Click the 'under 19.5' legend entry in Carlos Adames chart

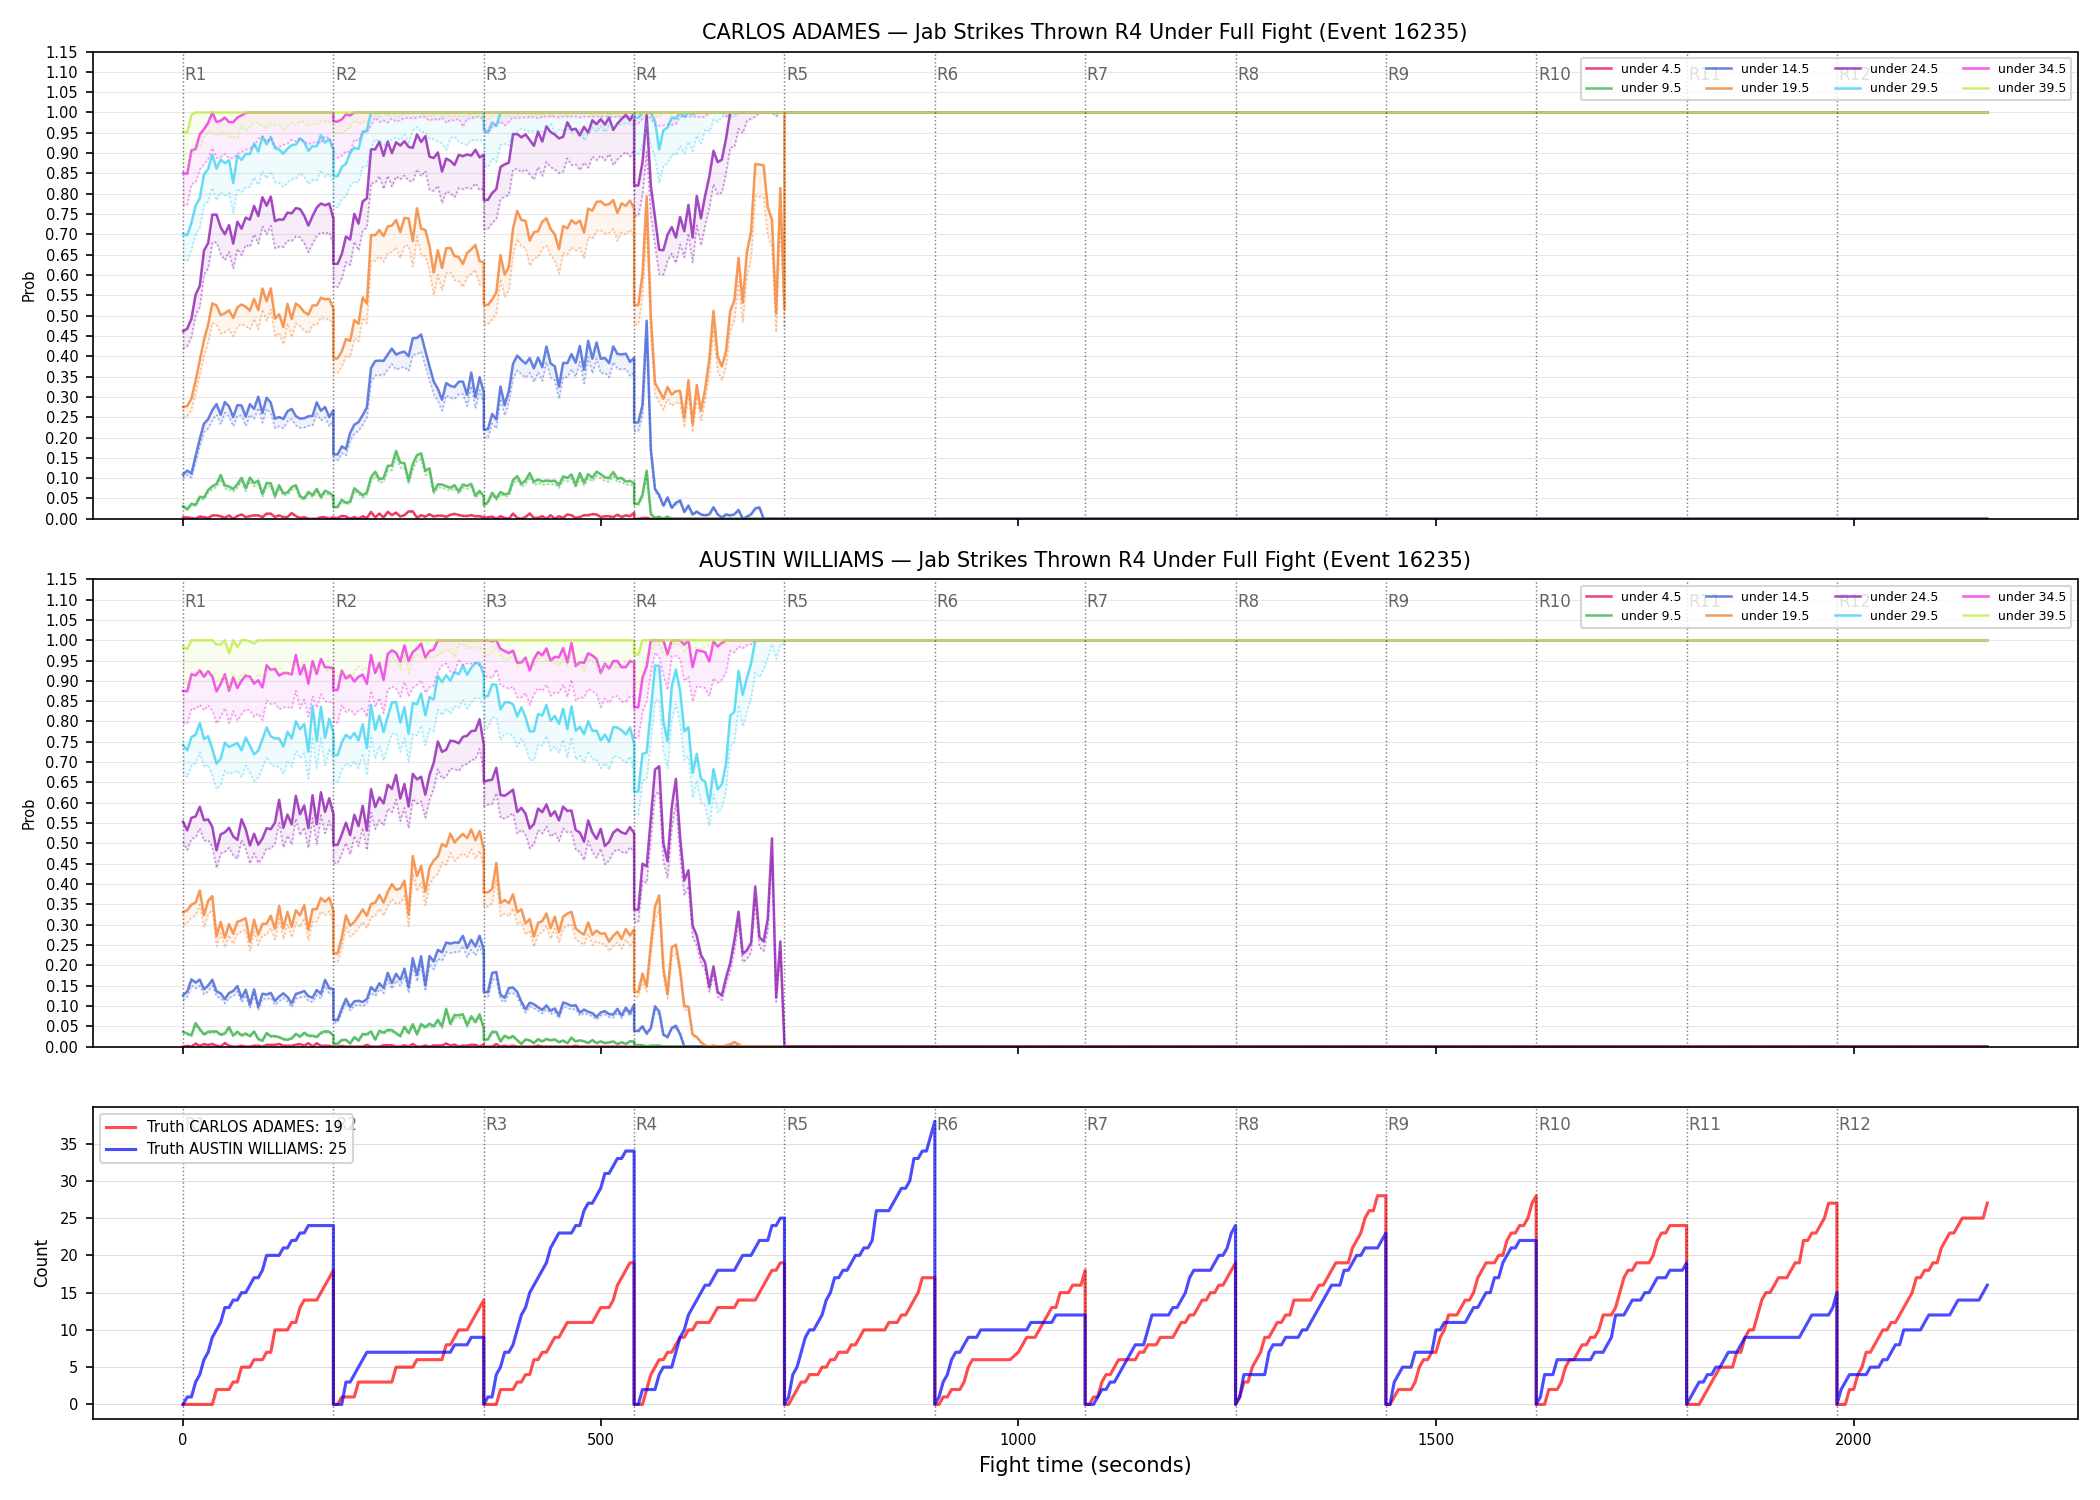point(1758,88)
